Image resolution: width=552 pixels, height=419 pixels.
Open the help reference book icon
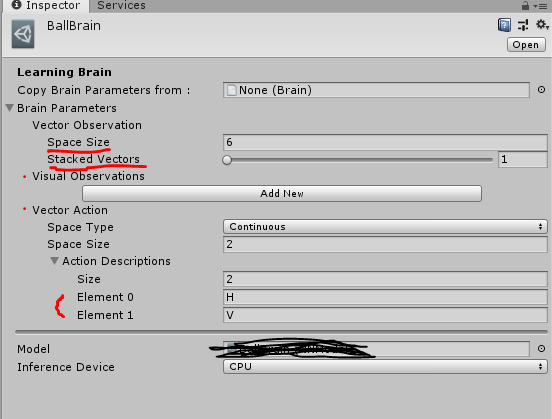tap(504, 25)
